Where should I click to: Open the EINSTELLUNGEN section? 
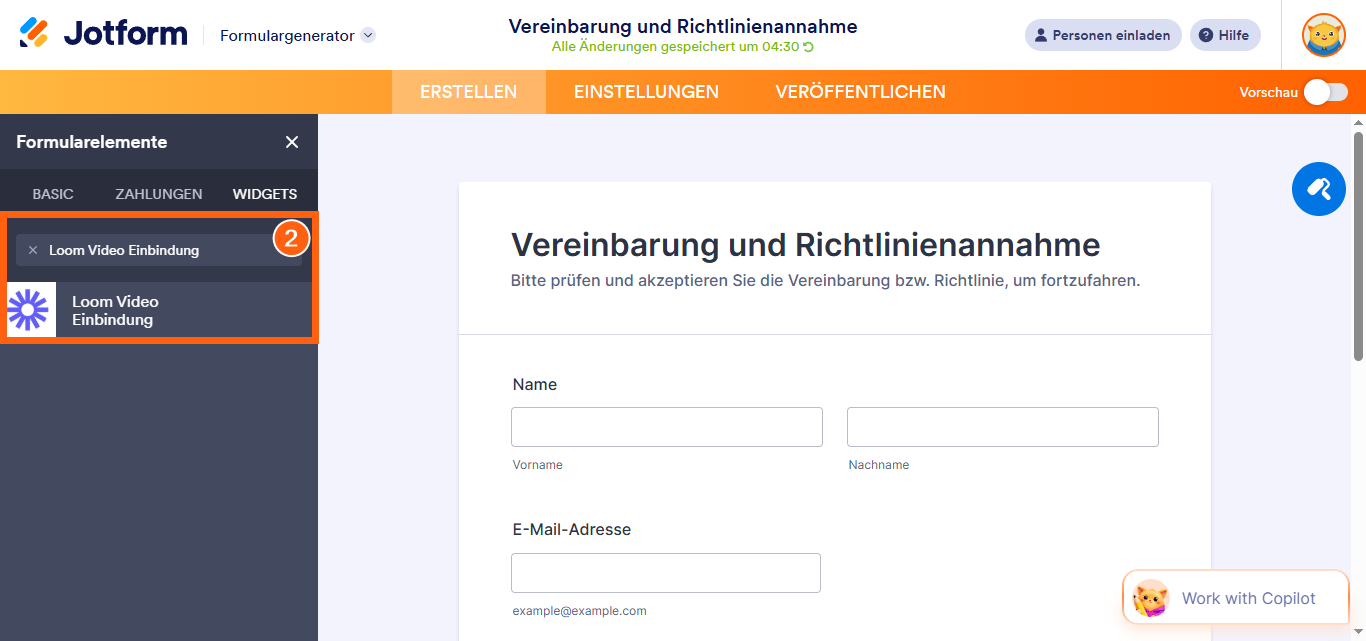pyautogui.click(x=646, y=91)
